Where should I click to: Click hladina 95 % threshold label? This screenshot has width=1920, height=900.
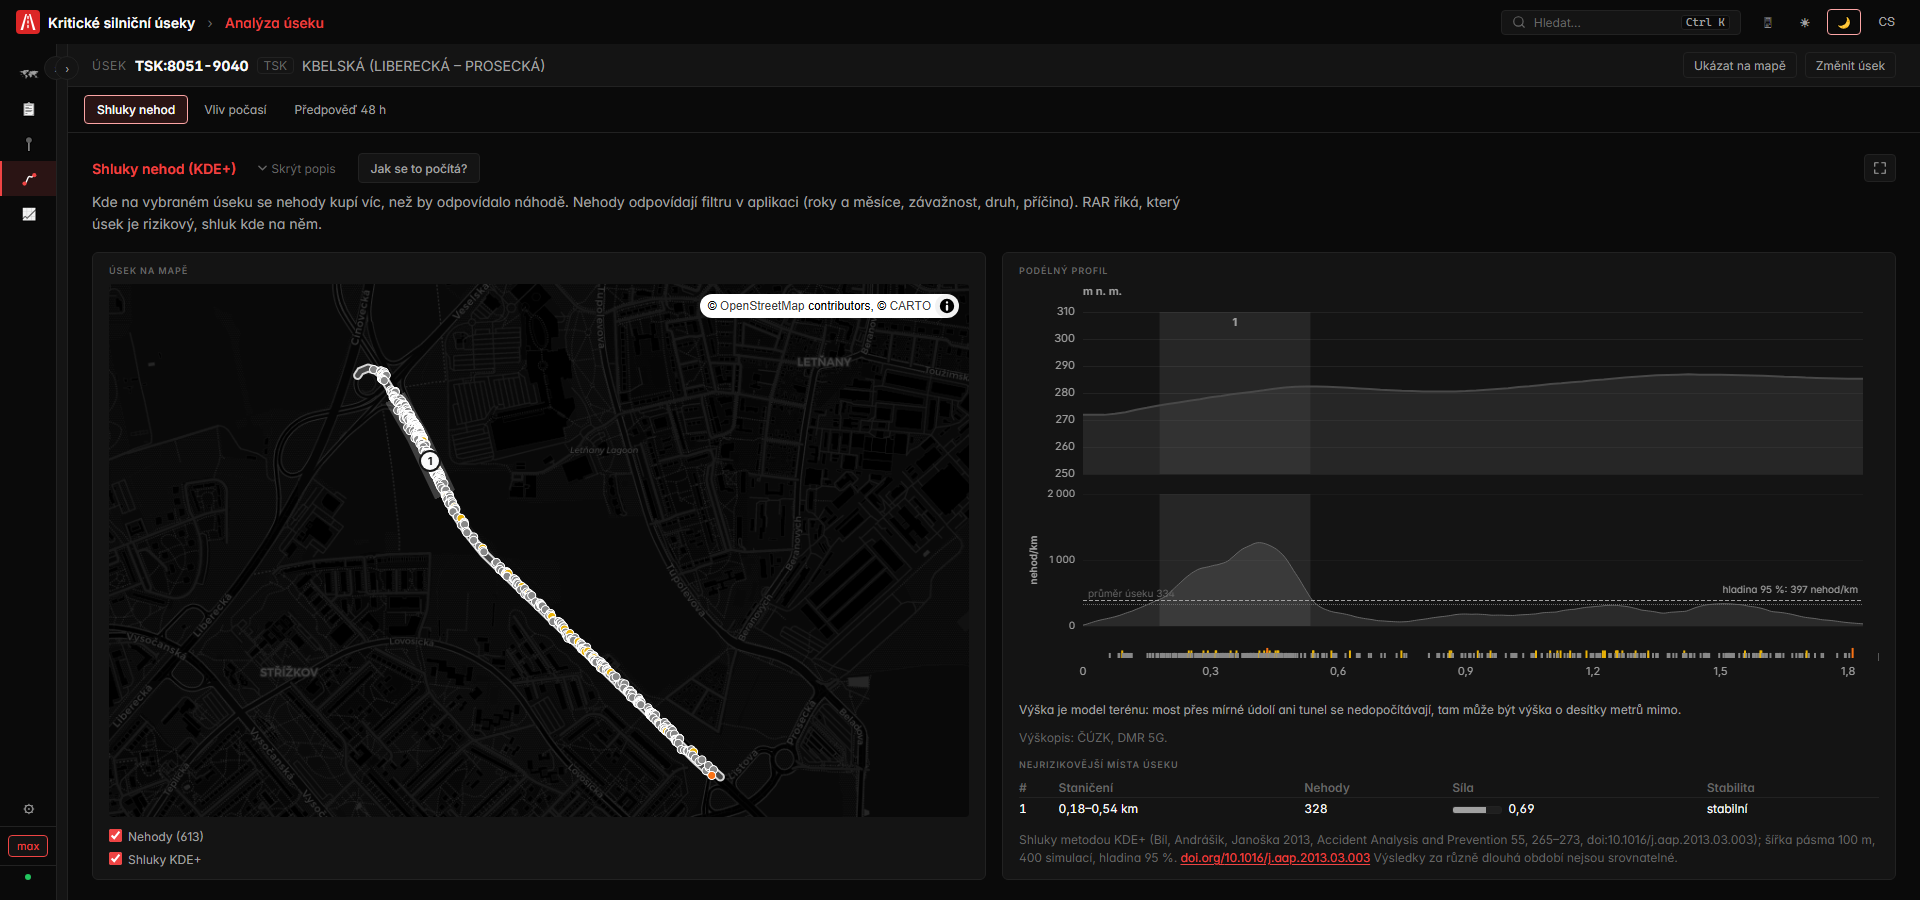[x=1790, y=590]
